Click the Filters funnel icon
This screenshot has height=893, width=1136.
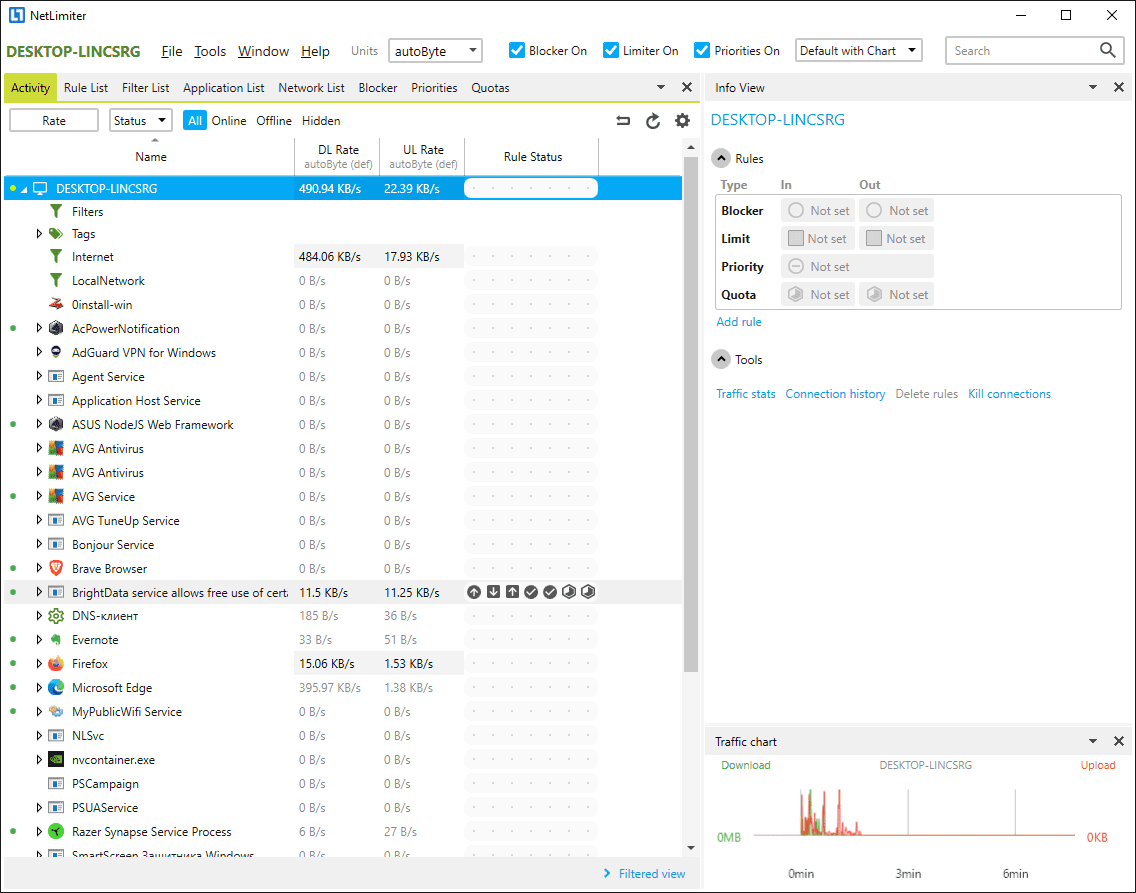coord(56,211)
